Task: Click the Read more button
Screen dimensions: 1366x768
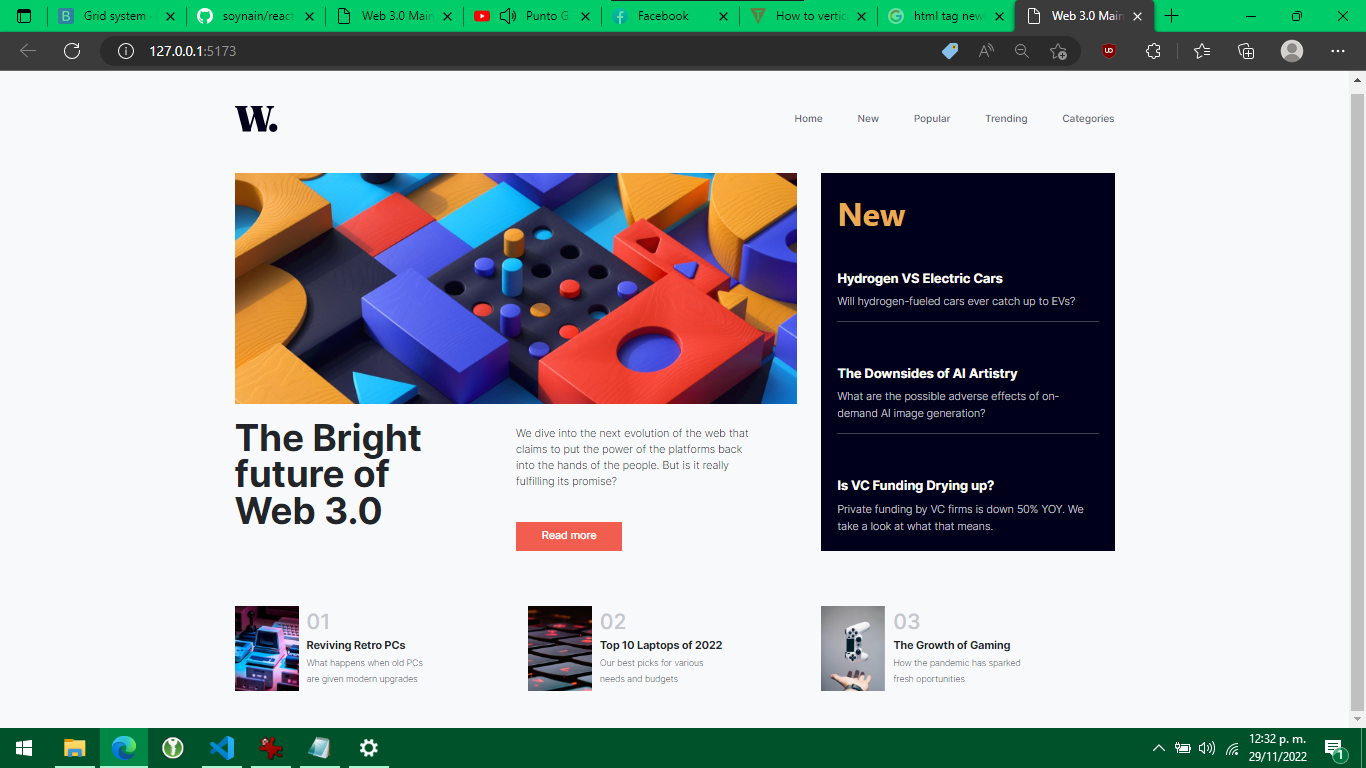Action: click(x=568, y=536)
